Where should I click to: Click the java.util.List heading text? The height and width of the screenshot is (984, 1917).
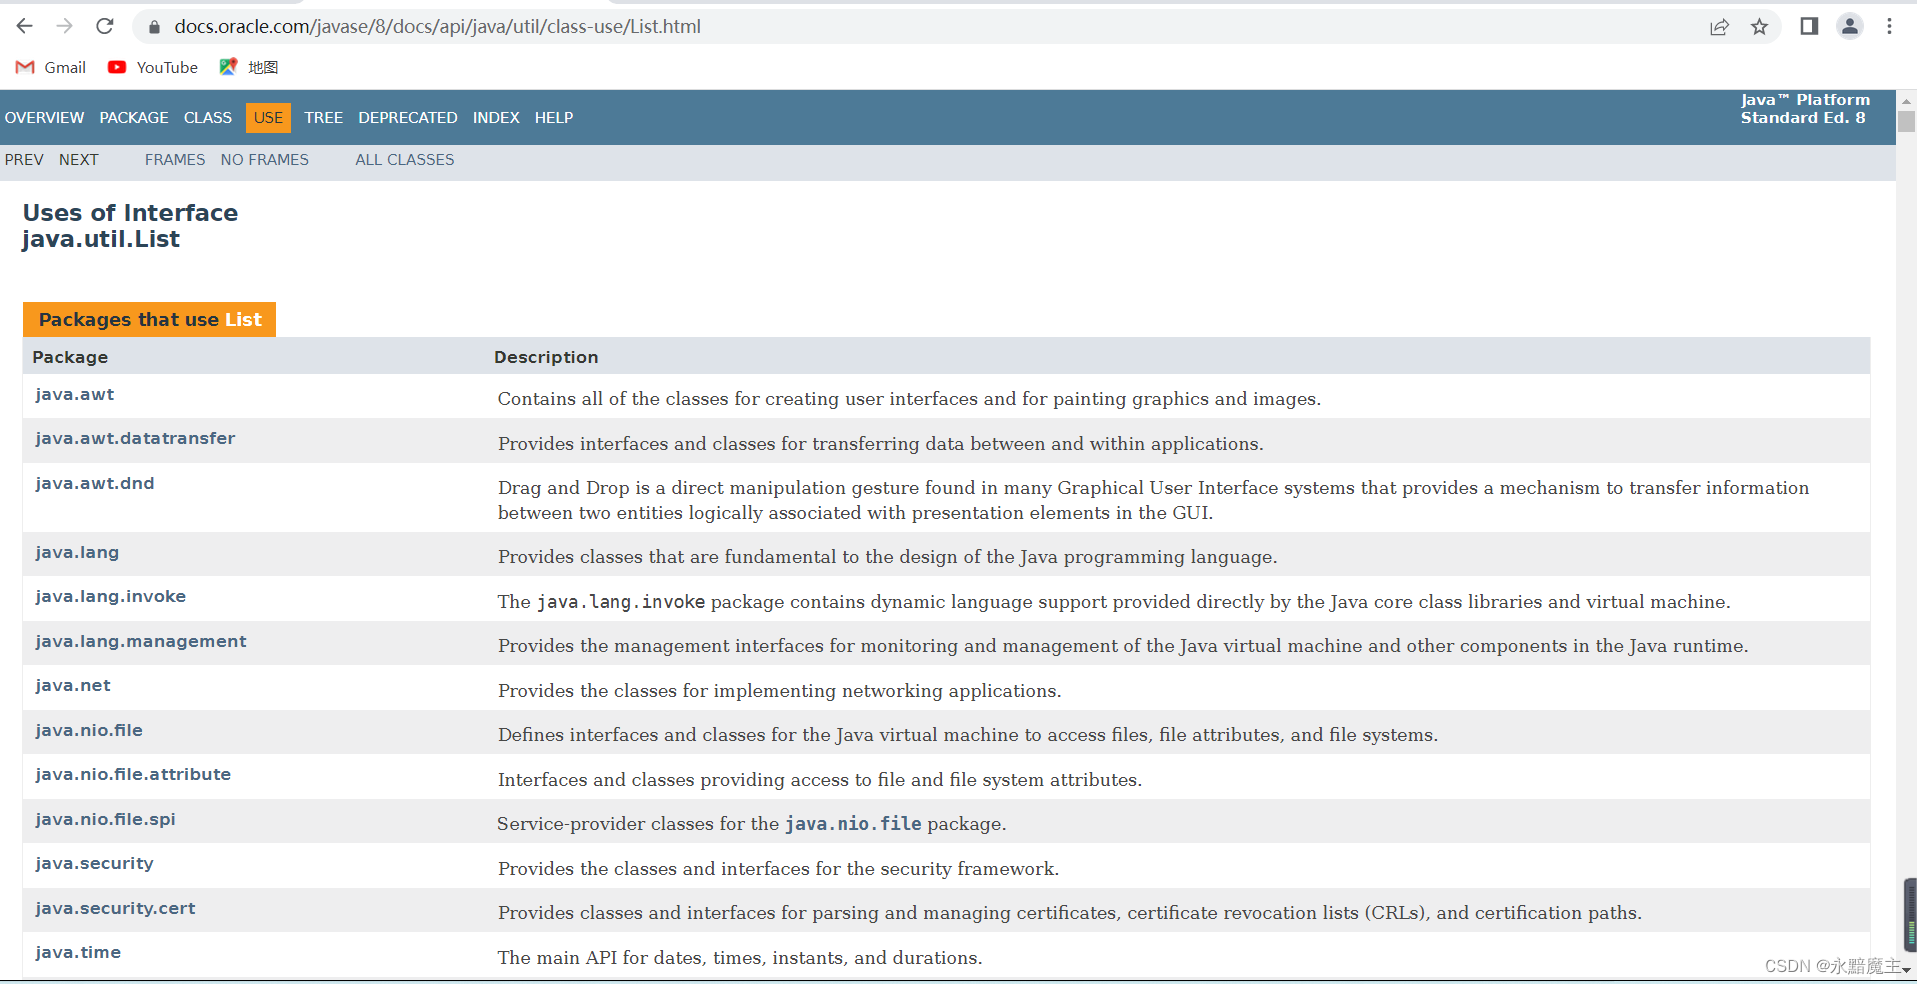coord(101,240)
